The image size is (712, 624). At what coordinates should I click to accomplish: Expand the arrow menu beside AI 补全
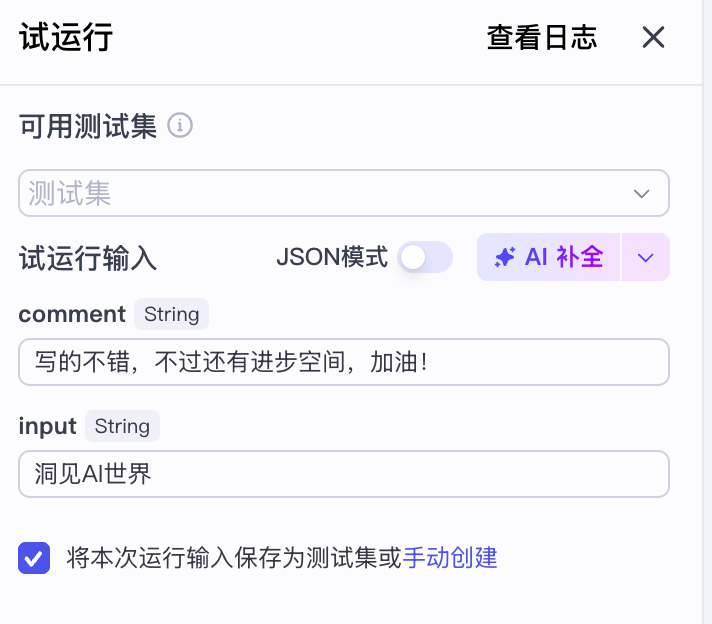pos(646,257)
